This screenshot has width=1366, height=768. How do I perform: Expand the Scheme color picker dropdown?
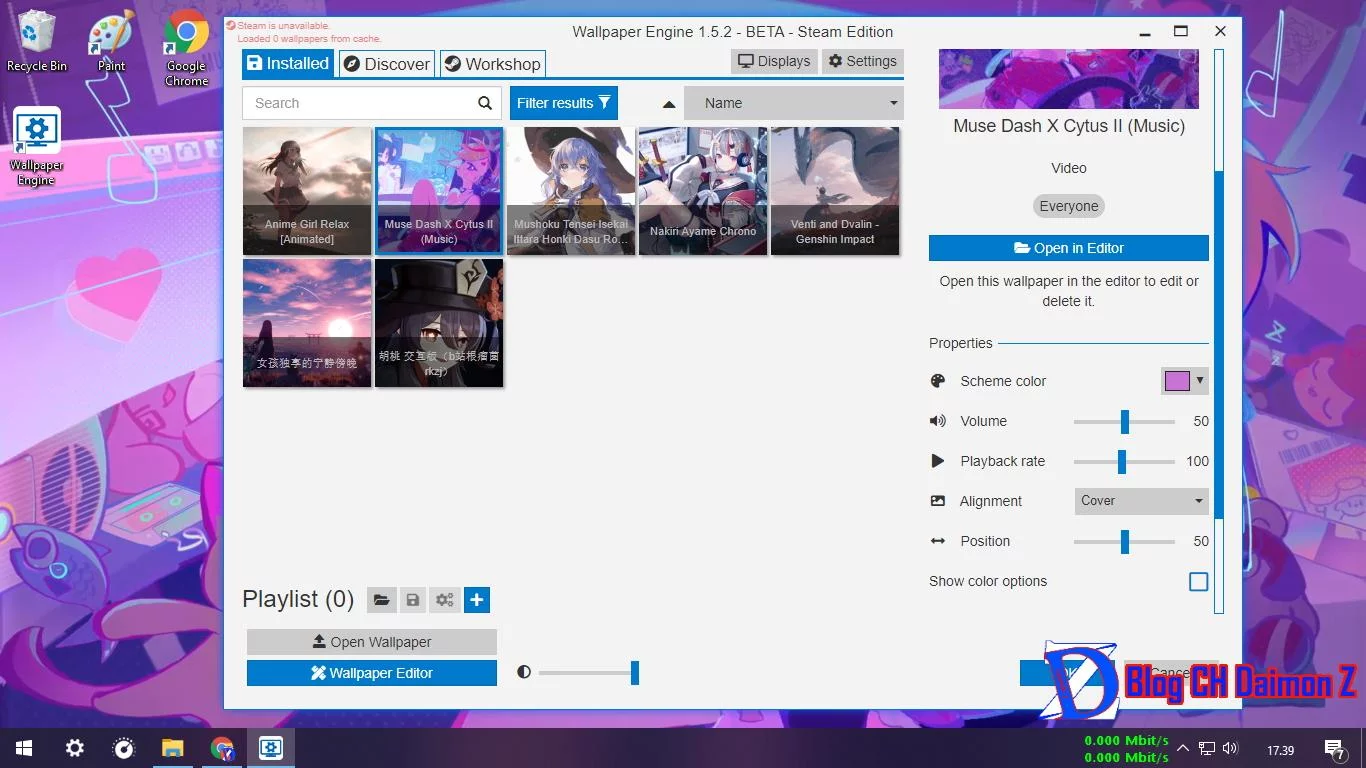pos(1185,381)
